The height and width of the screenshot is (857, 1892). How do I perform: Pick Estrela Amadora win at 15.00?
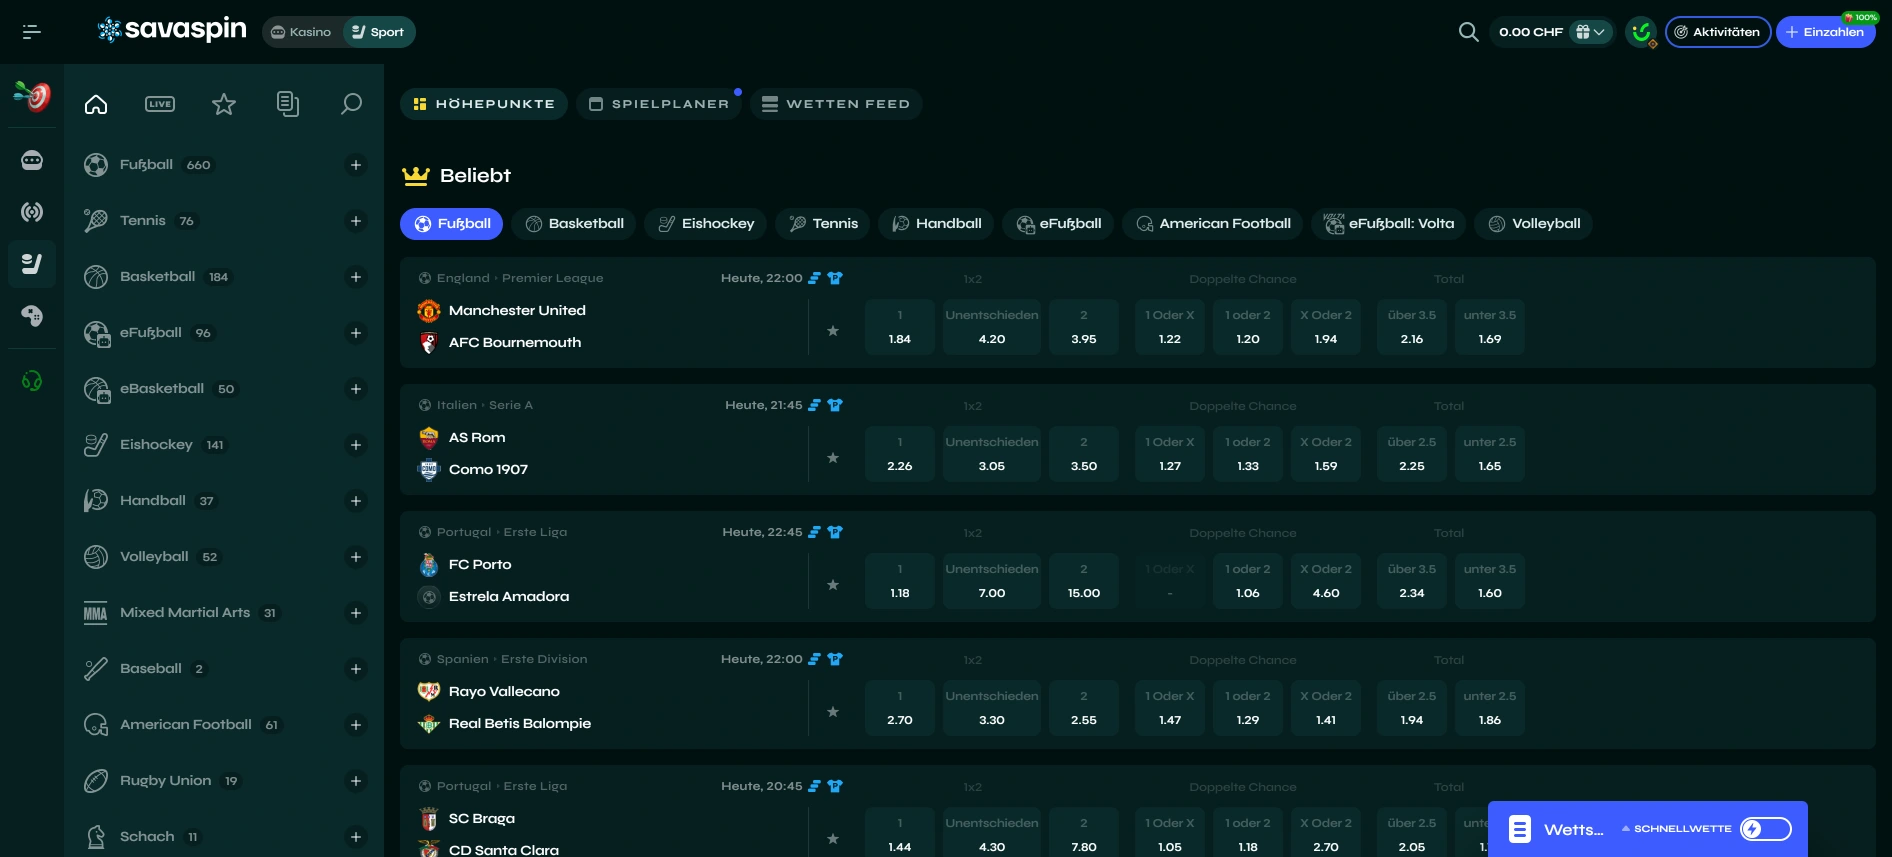(x=1084, y=582)
